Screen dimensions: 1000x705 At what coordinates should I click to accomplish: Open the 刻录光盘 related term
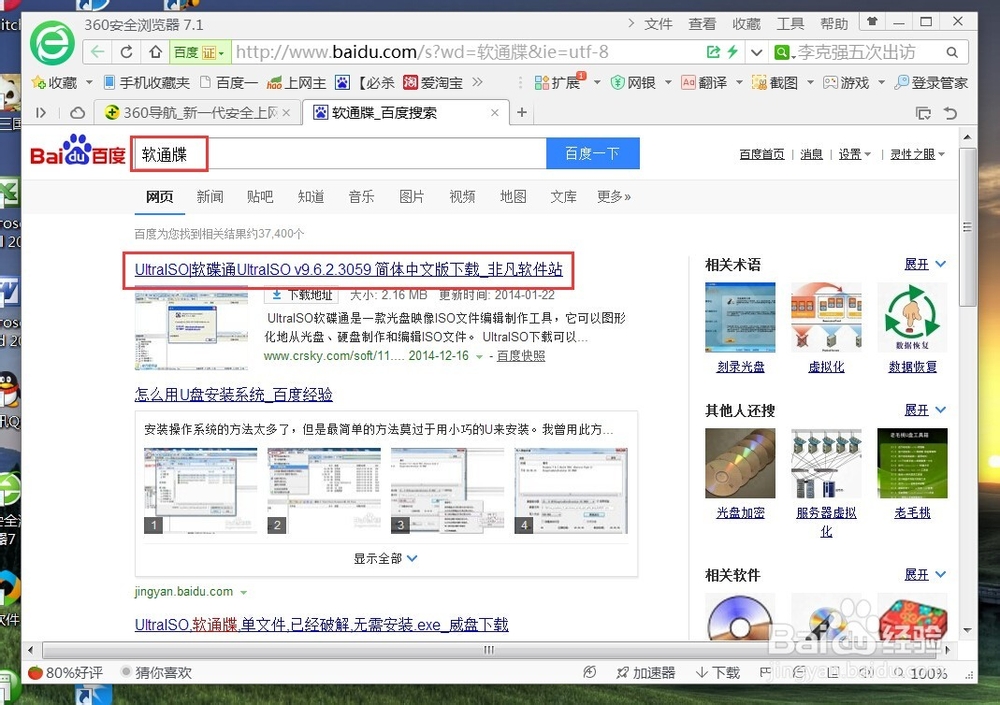point(740,367)
